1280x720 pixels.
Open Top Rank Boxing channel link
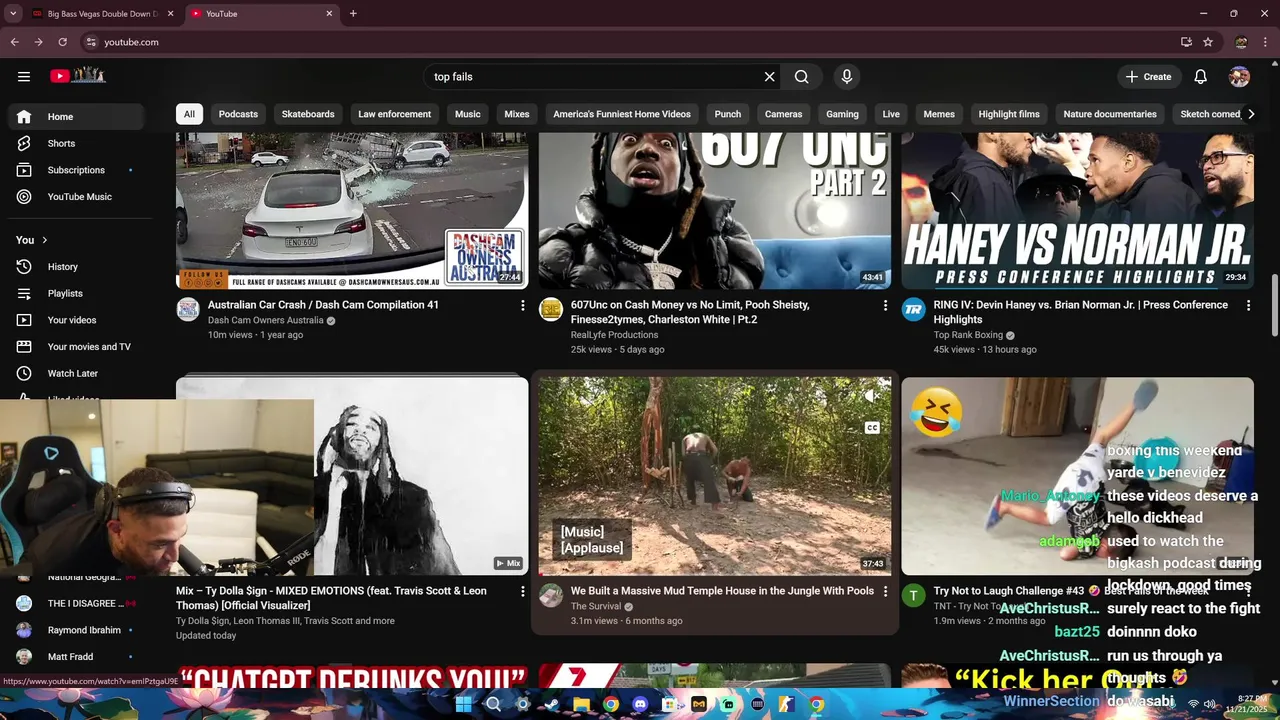coord(968,335)
